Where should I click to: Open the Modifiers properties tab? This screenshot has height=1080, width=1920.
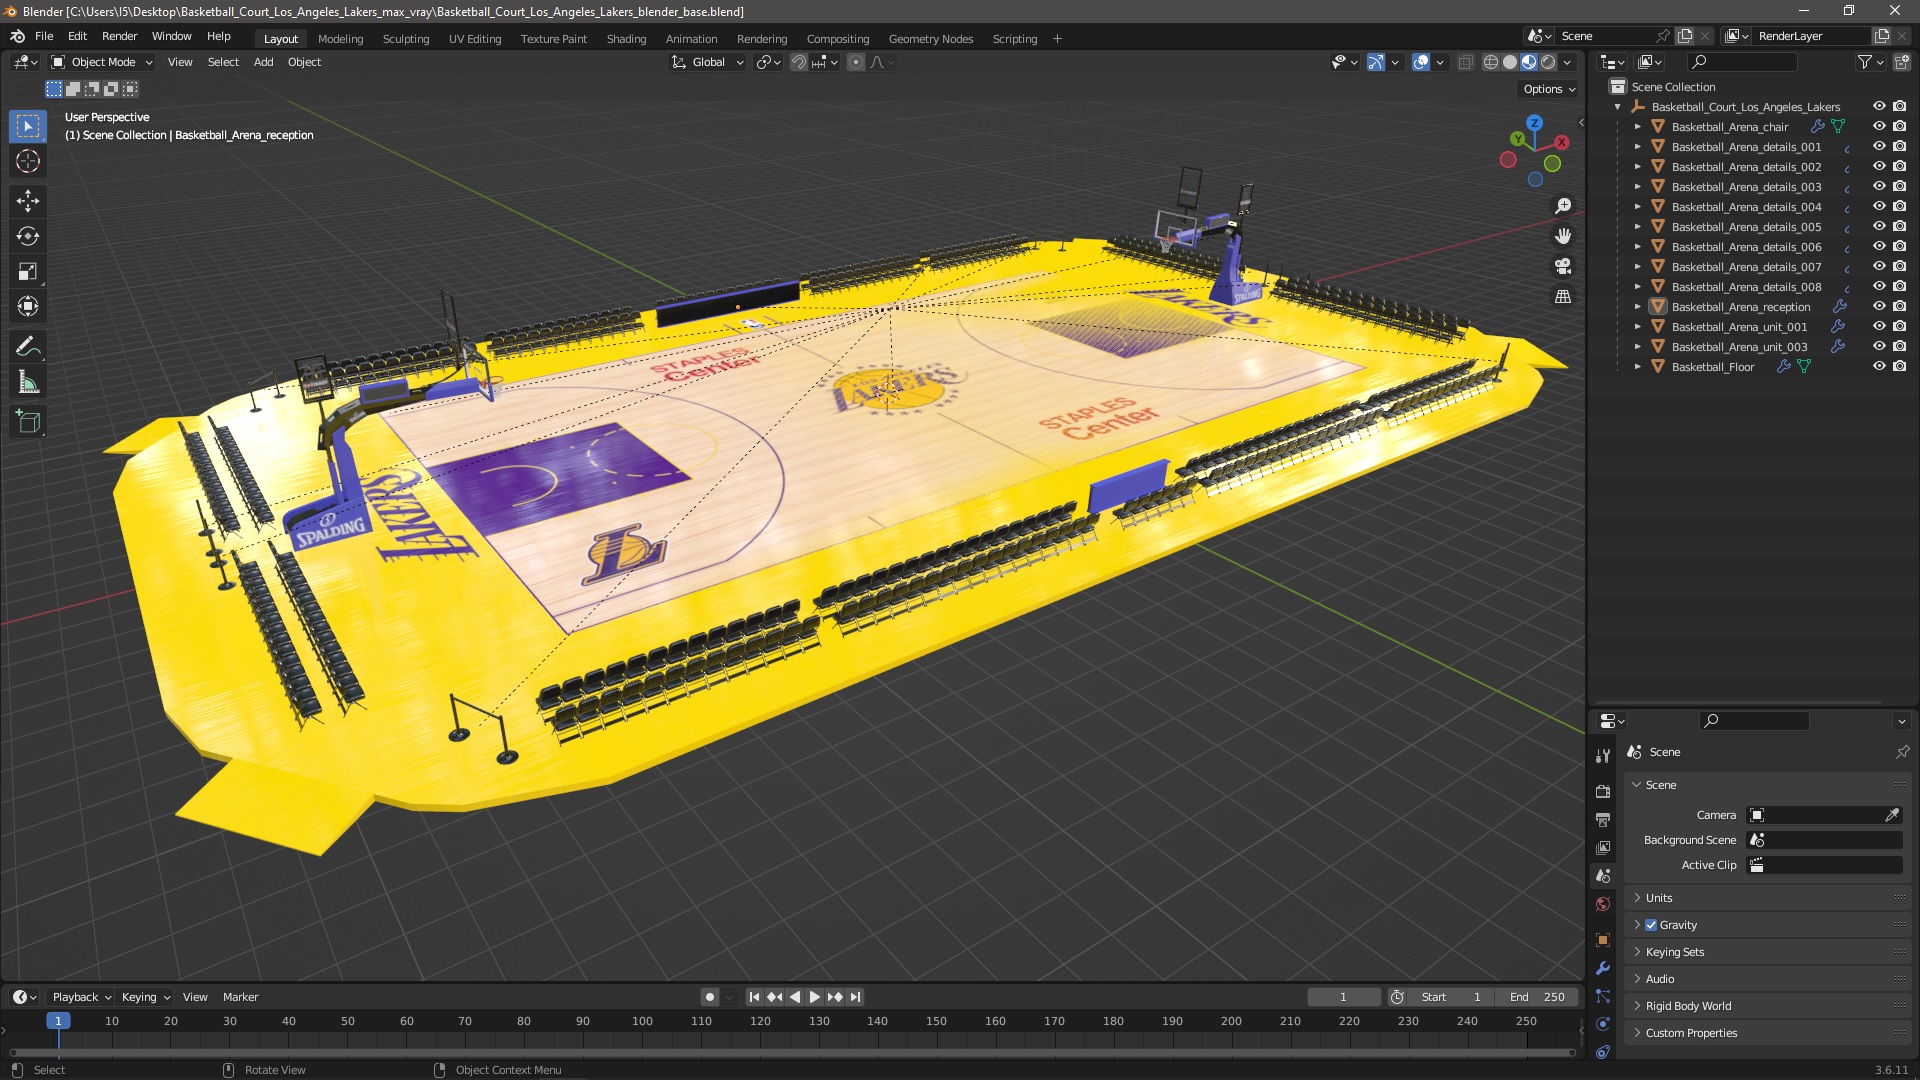tap(1603, 968)
